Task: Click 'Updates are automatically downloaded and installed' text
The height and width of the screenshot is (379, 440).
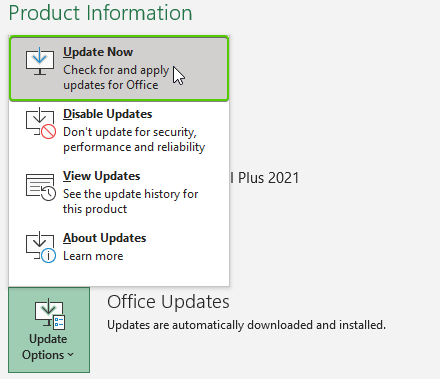Action: 246,325
